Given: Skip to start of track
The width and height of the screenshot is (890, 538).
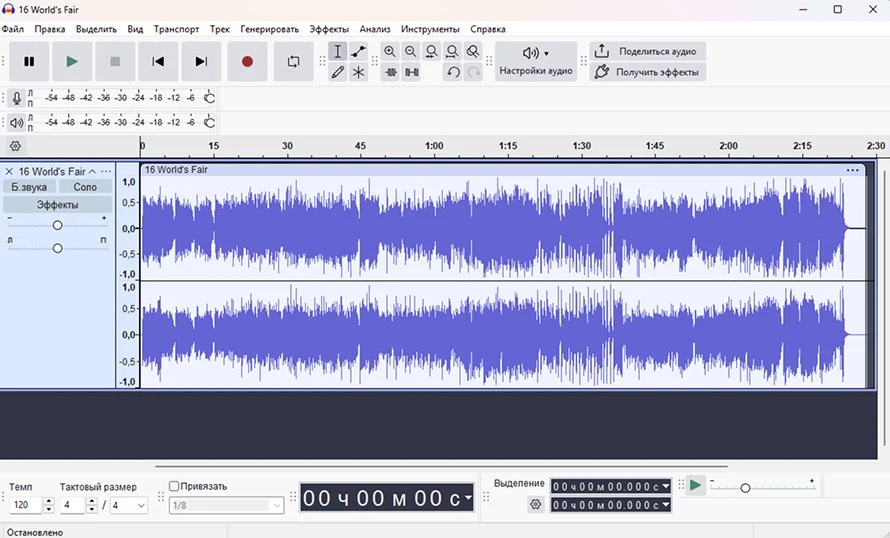Looking at the screenshot, I should (158, 61).
